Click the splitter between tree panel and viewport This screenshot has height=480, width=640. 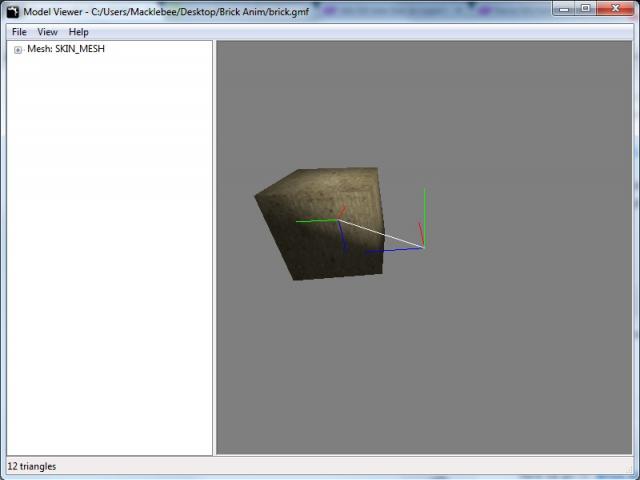pos(214,250)
